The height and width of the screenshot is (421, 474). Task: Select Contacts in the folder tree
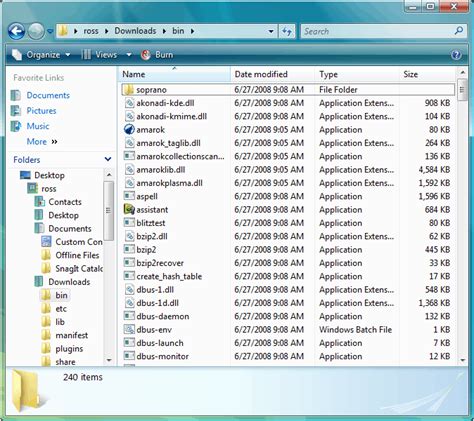[65, 202]
